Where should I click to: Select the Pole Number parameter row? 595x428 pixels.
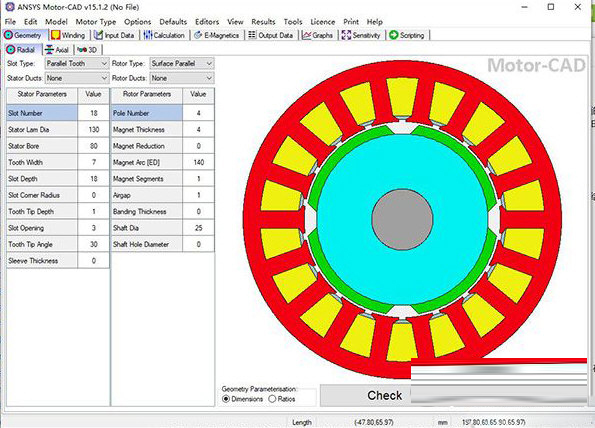pyautogui.click(x=162, y=113)
